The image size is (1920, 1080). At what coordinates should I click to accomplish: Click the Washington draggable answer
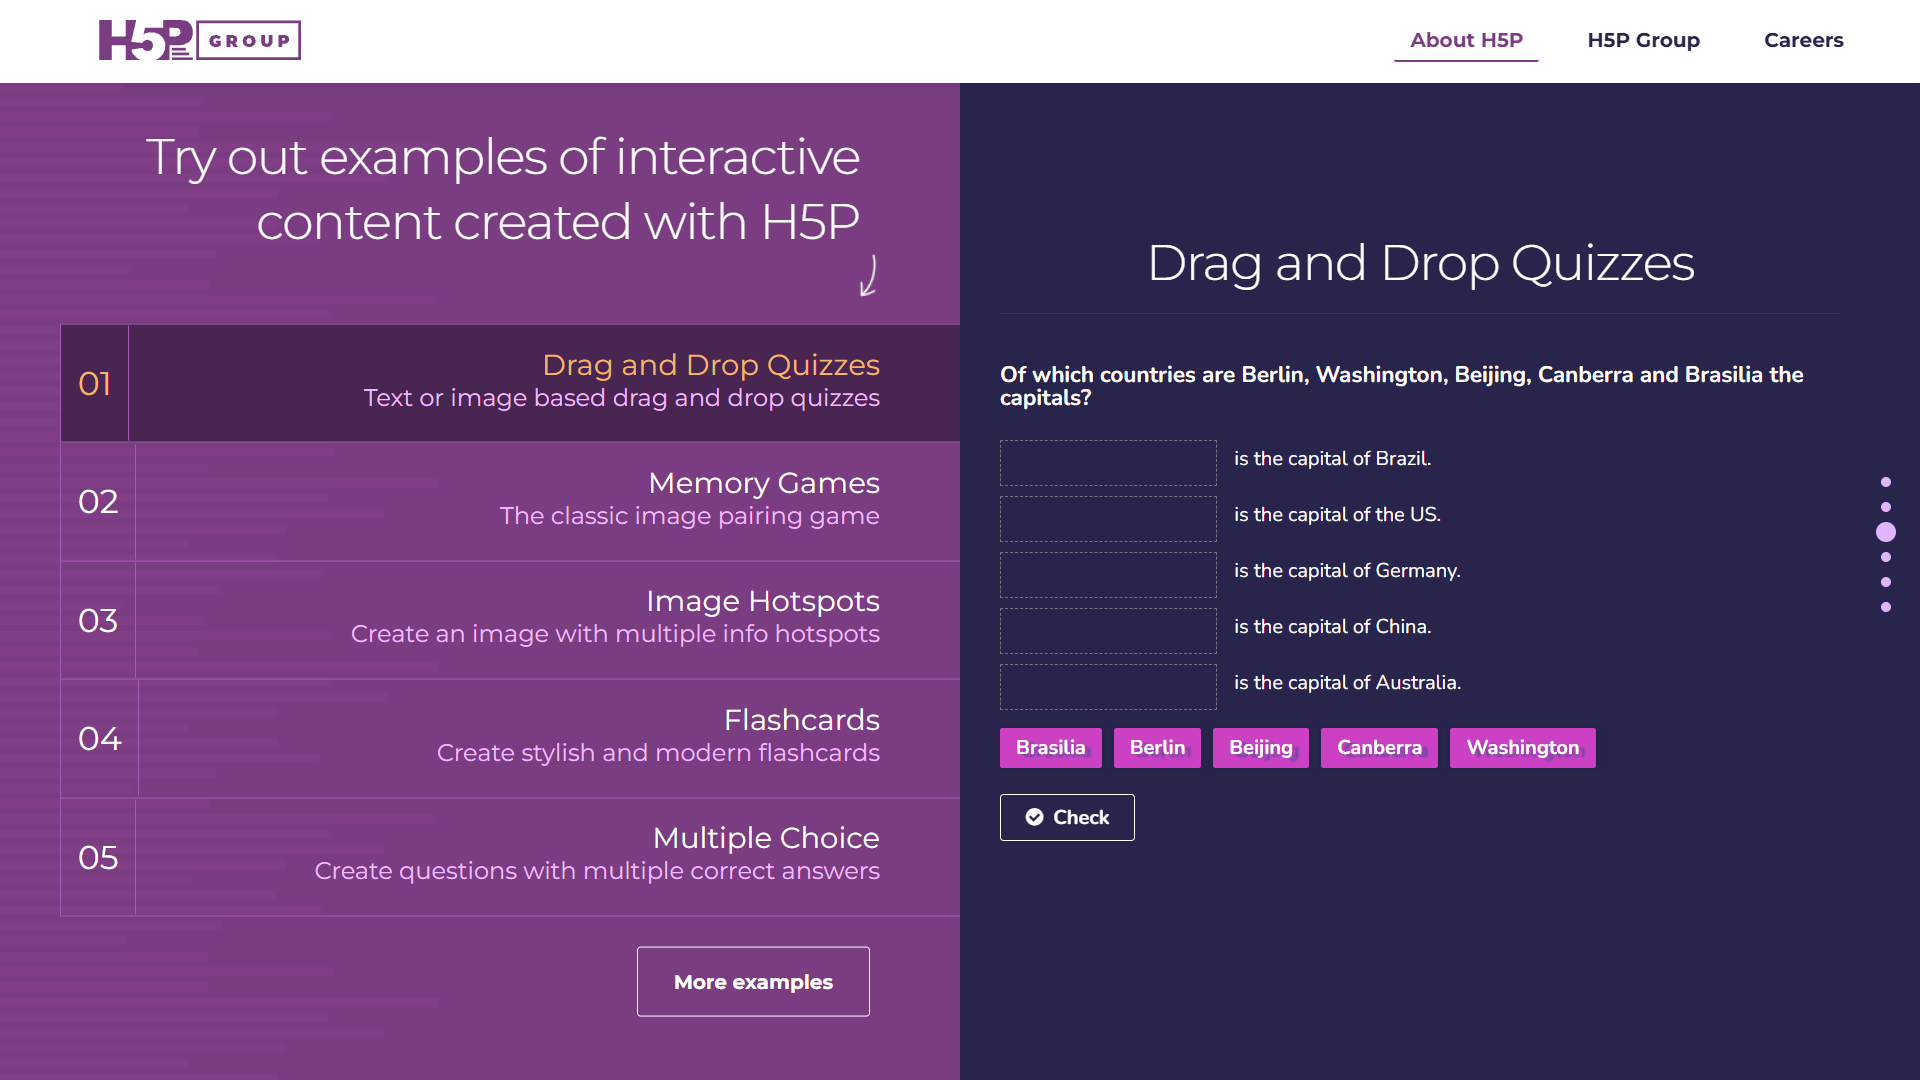point(1522,748)
